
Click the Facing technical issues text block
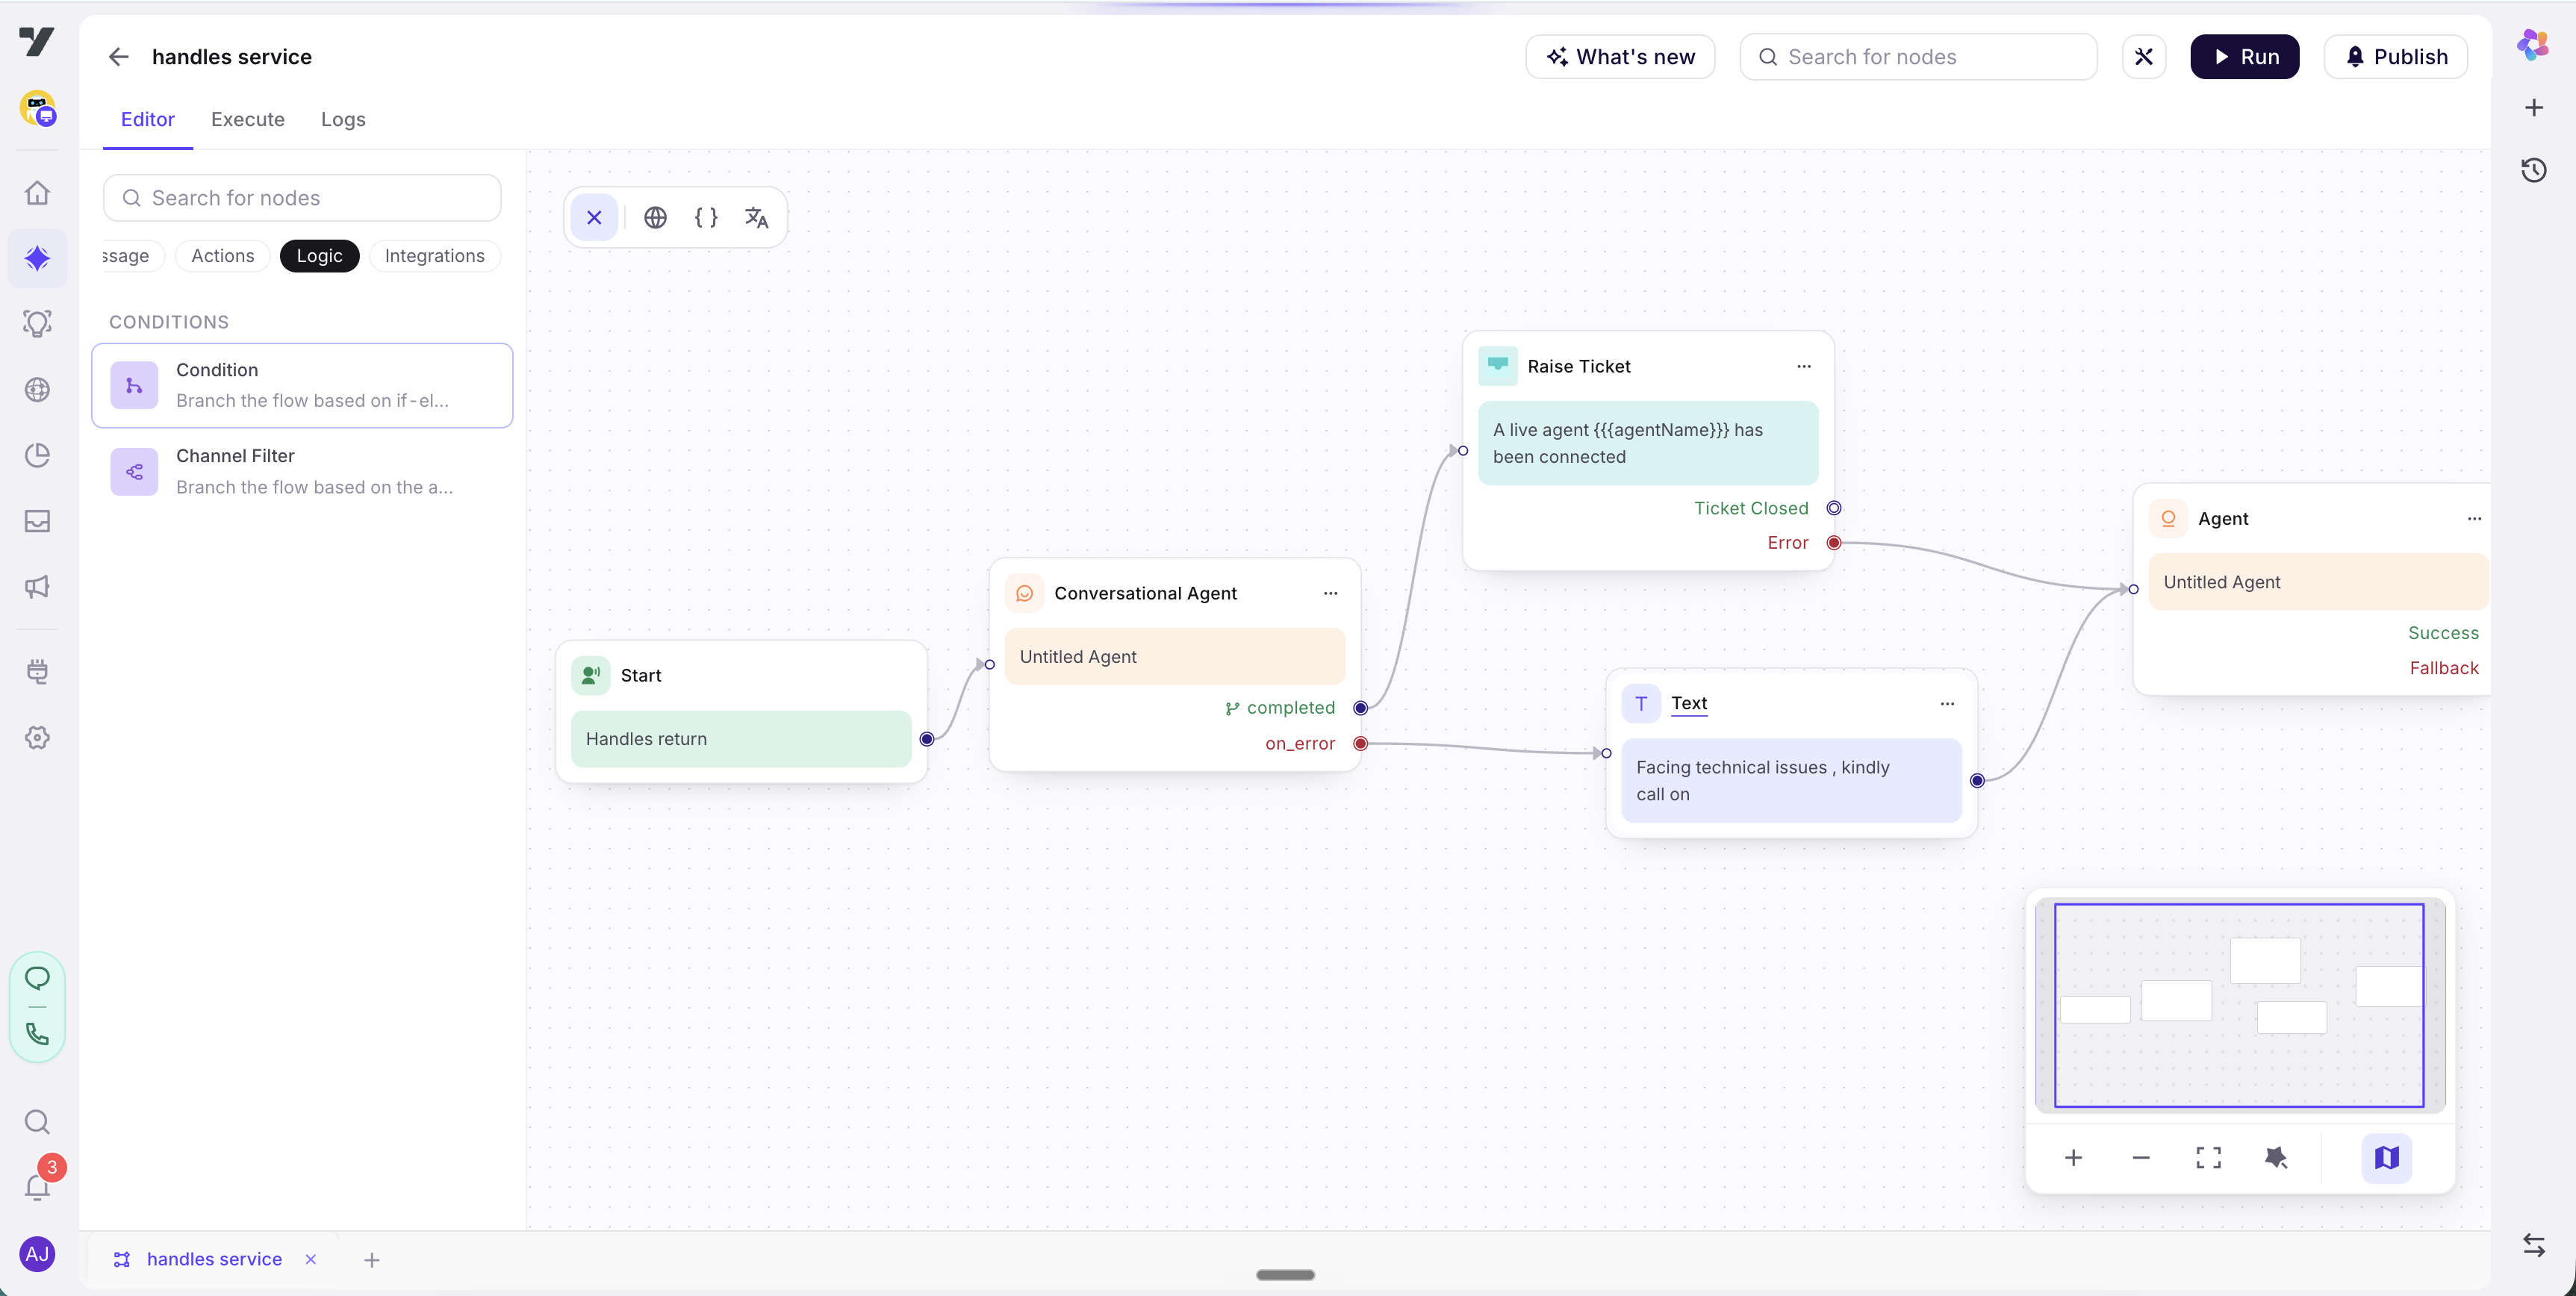(1791, 780)
